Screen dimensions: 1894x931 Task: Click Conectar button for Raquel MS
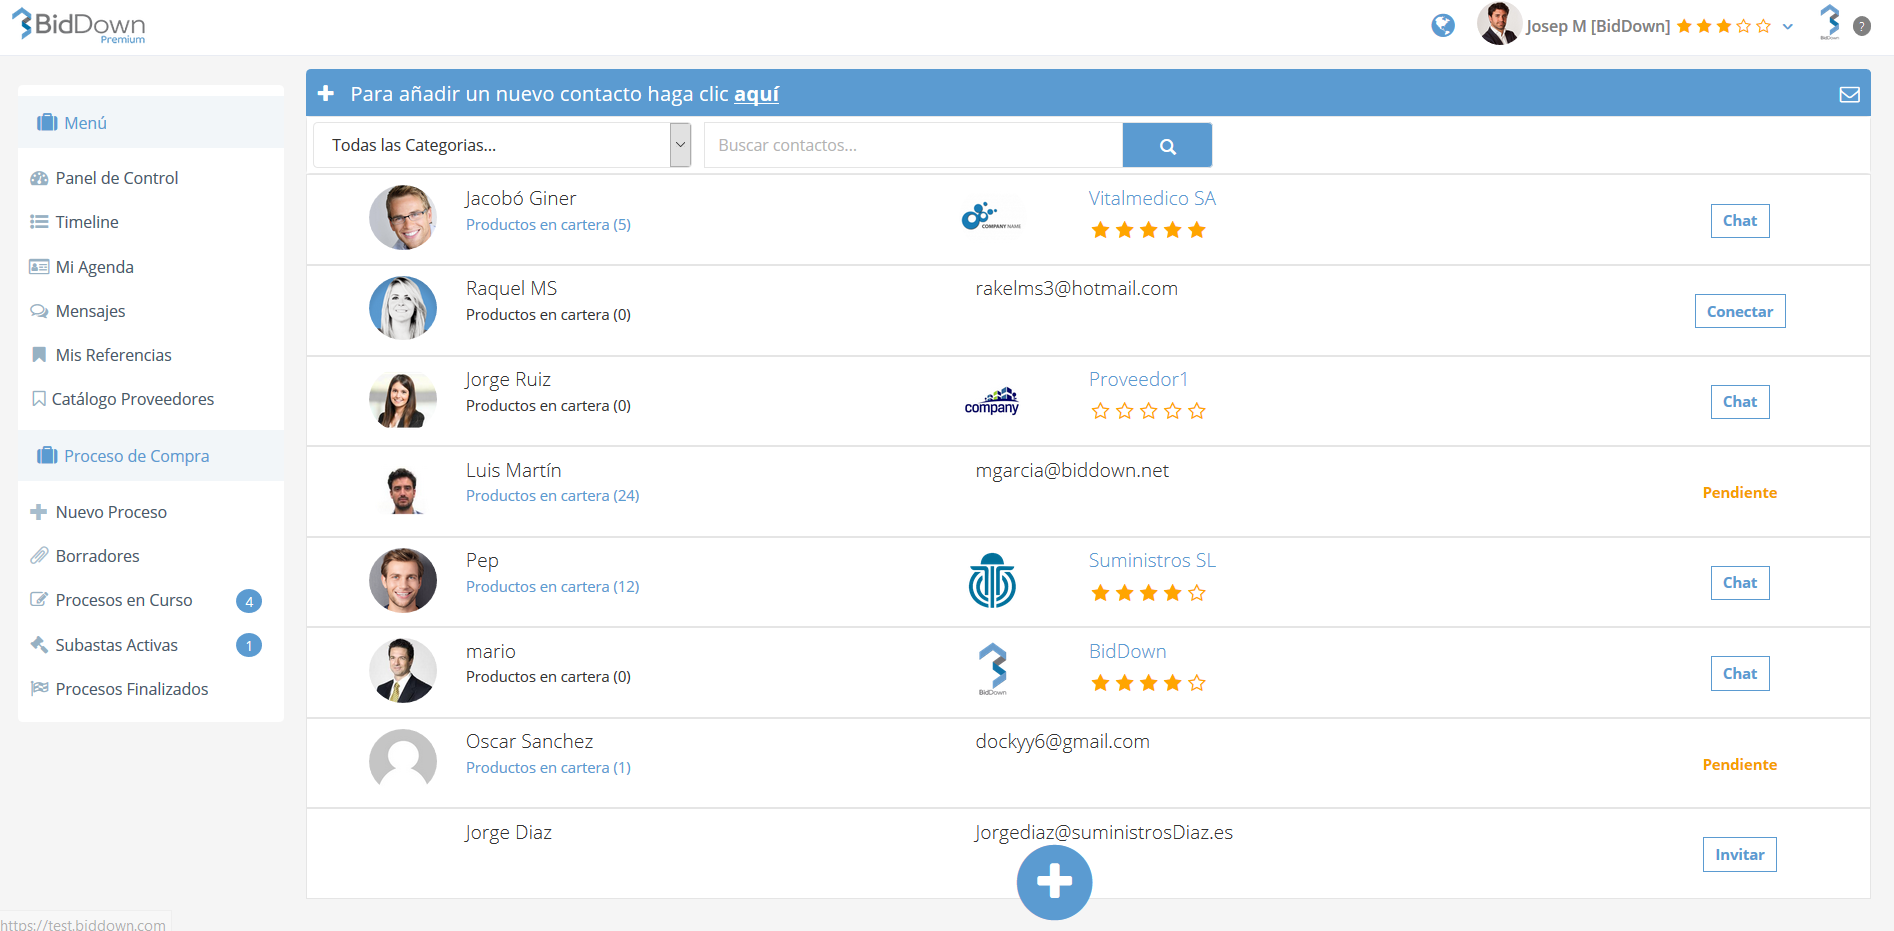1739,312
